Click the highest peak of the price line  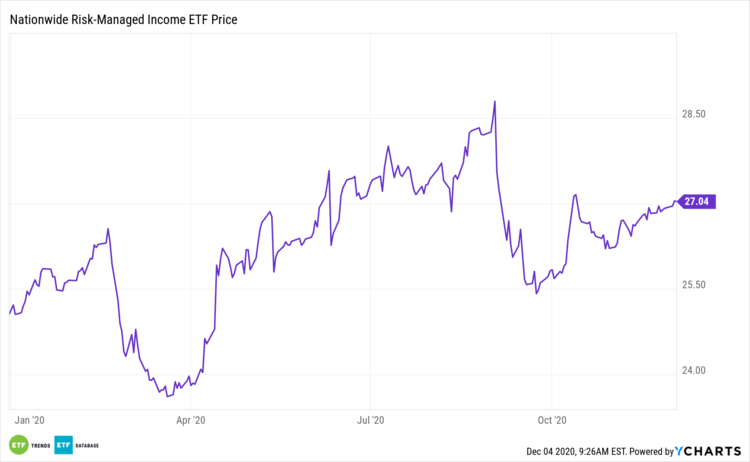pyautogui.click(x=495, y=101)
